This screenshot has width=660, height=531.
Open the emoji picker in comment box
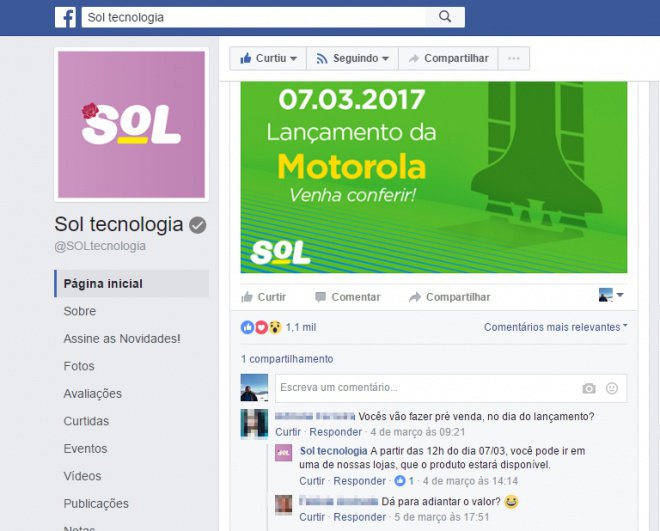pos(612,388)
